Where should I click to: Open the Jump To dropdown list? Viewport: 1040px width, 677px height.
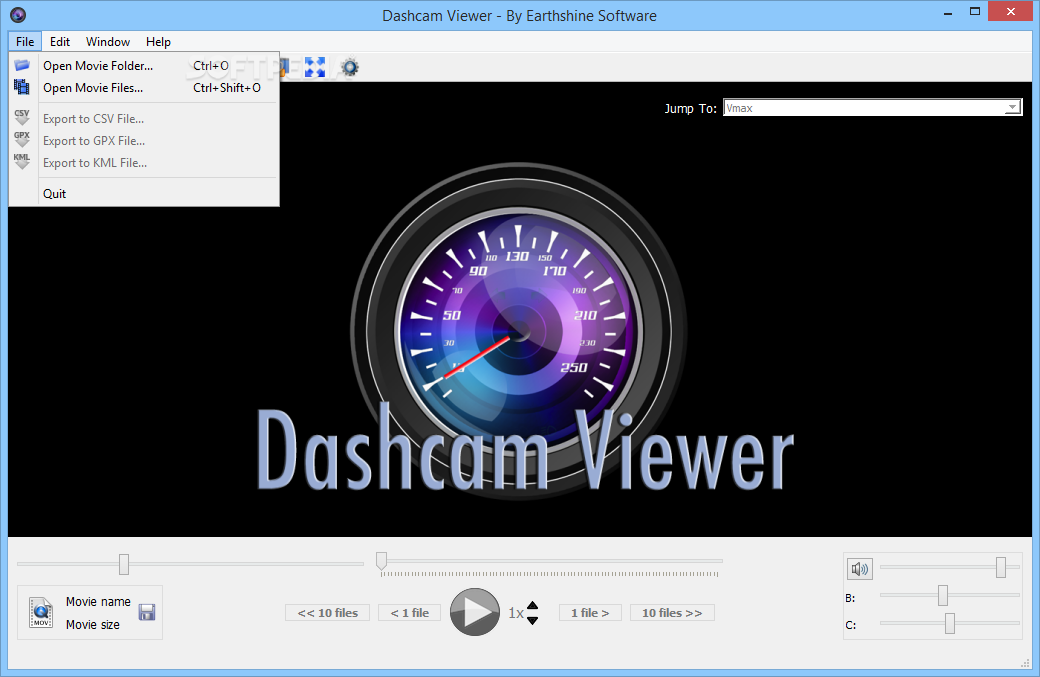[x=1012, y=107]
